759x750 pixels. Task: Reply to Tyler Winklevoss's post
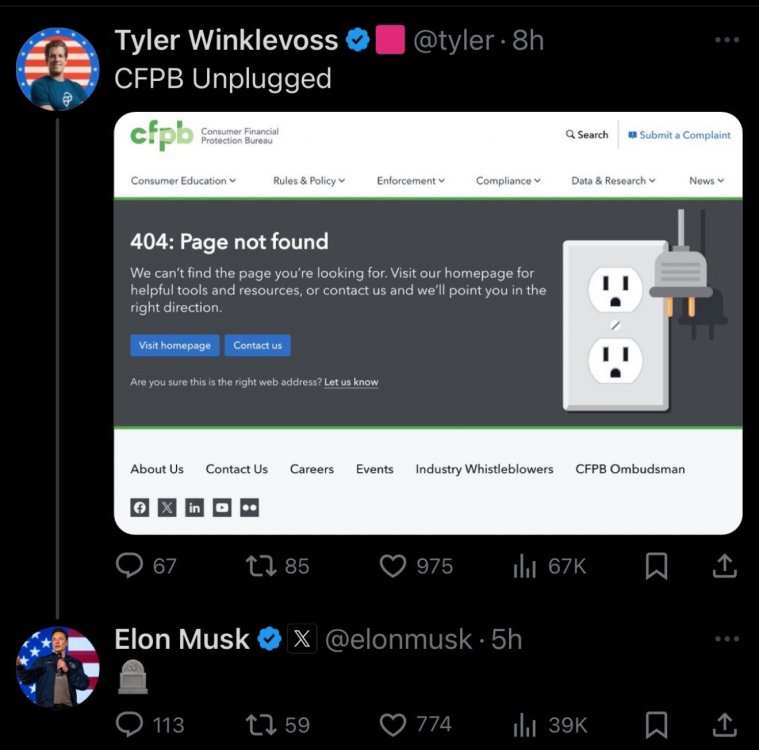point(132,566)
